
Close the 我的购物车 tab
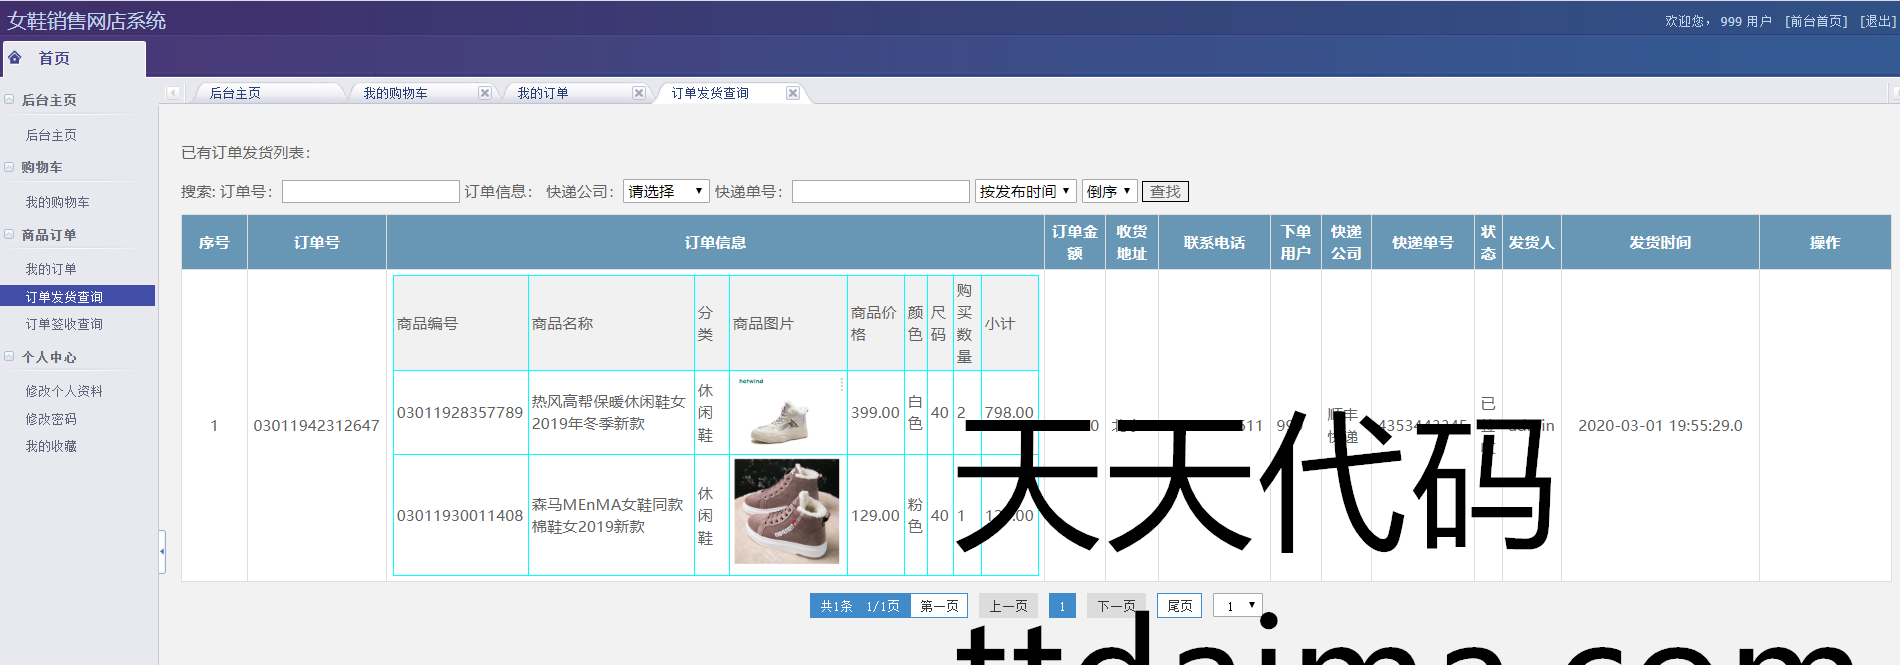click(x=485, y=93)
